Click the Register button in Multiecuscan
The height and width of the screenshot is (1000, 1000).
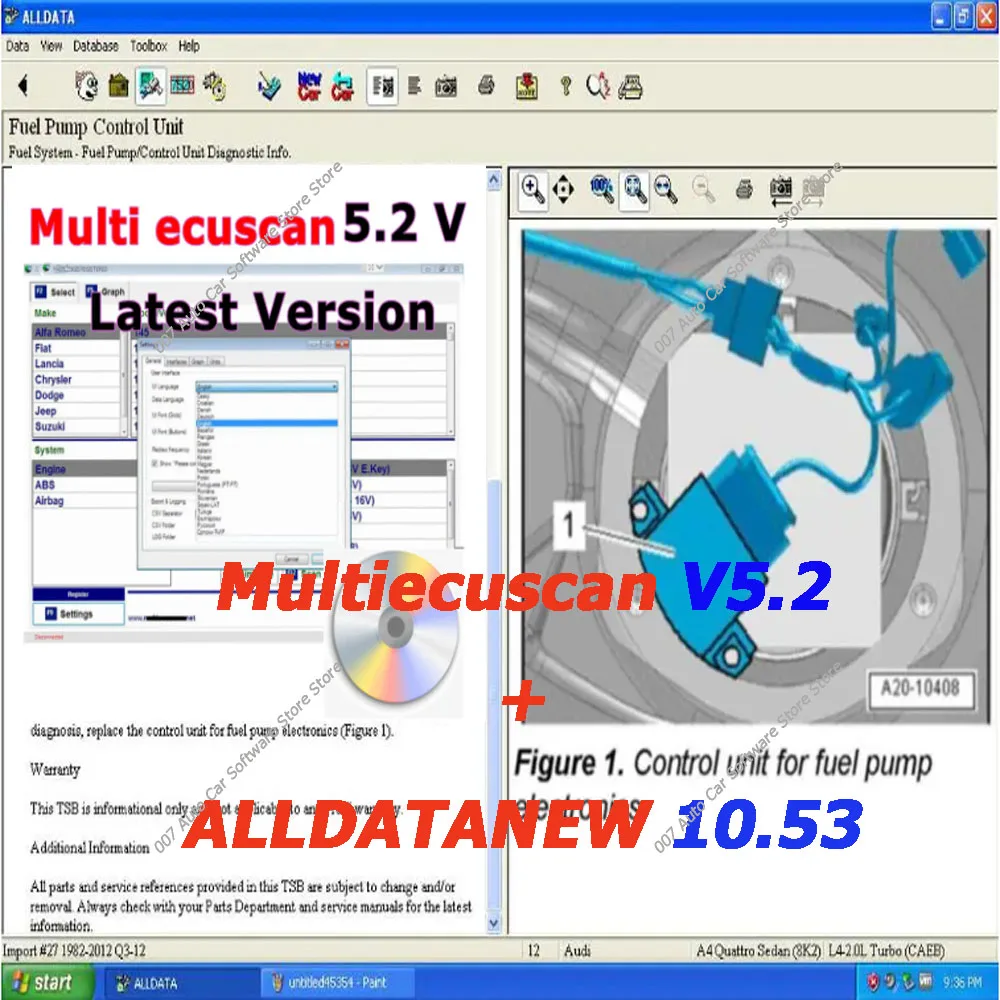80,594
